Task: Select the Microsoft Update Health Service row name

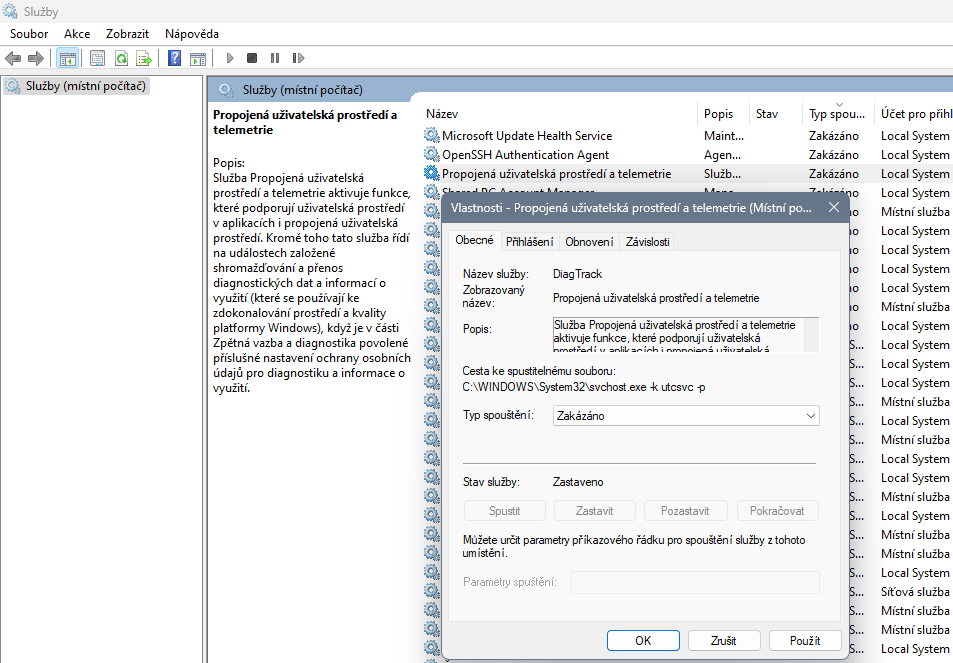Action: coord(527,136)
